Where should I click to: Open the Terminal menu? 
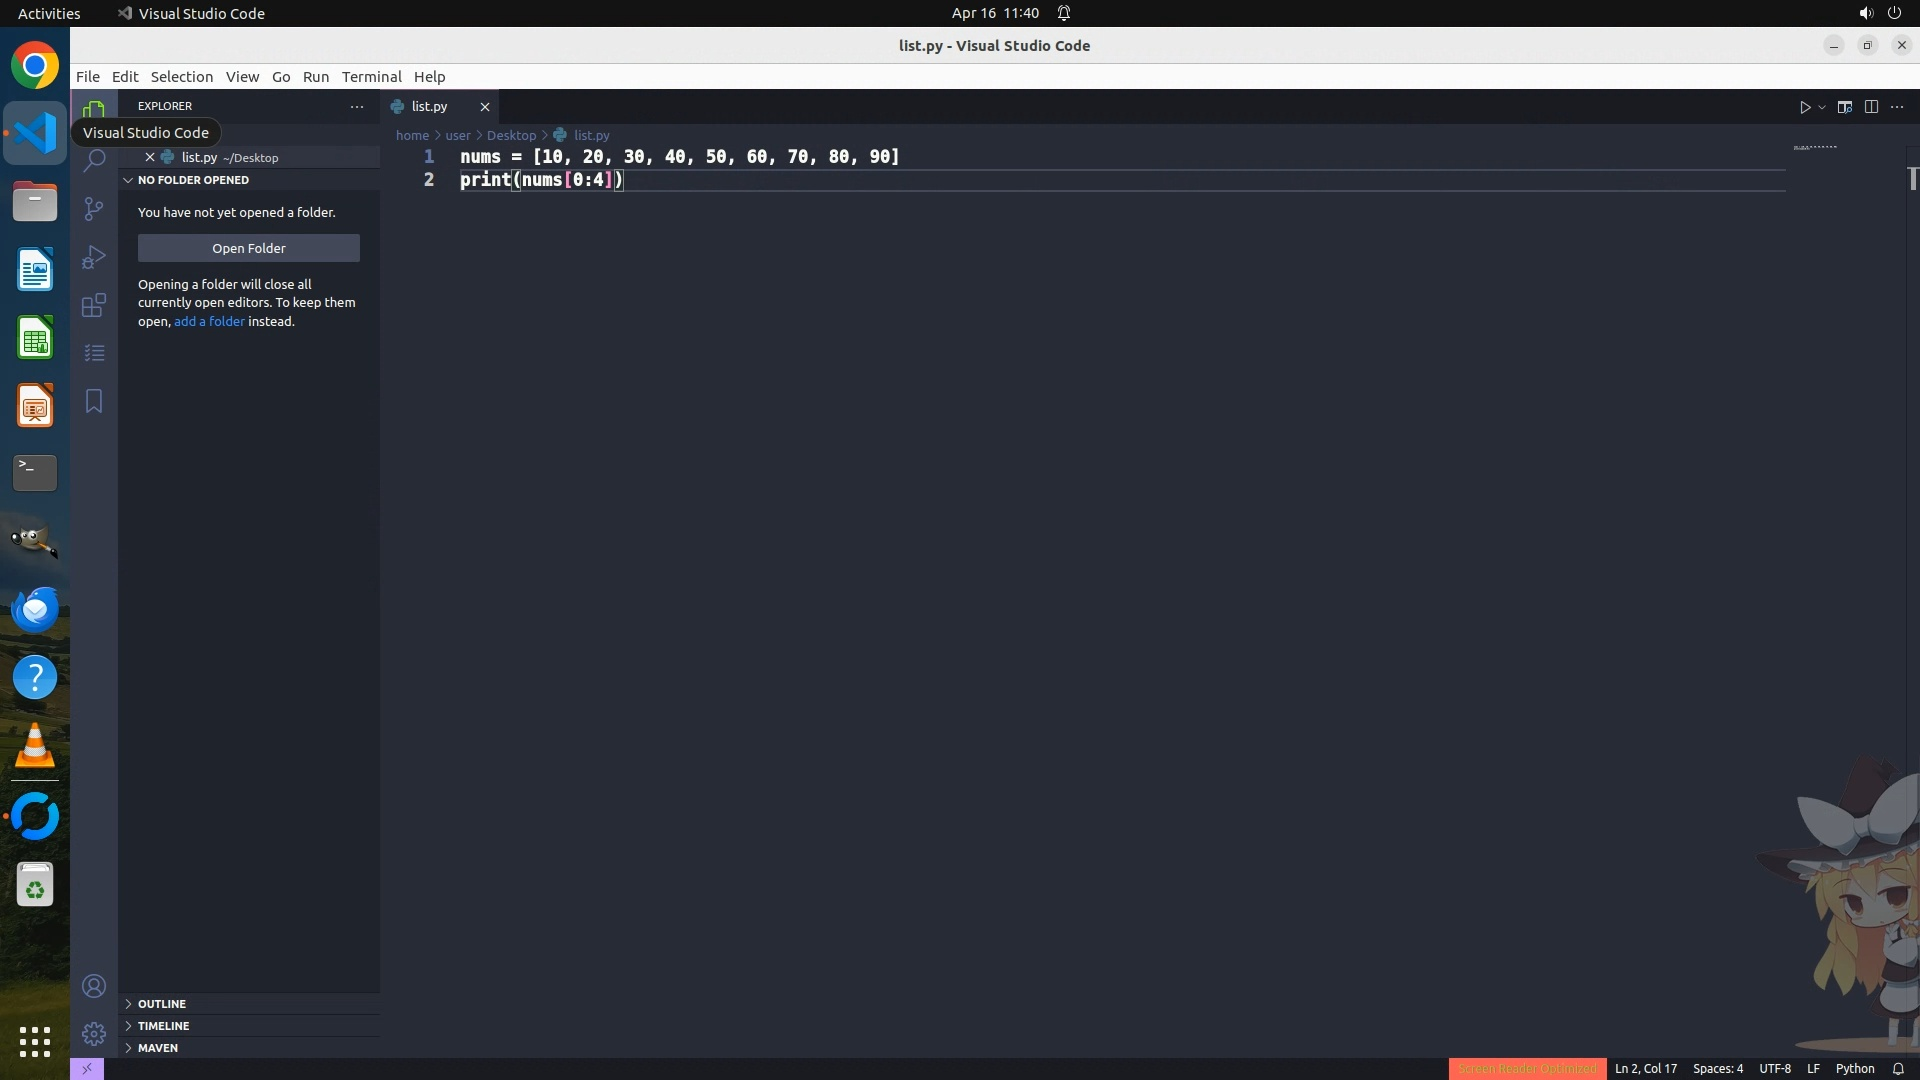click(x=371, y=76)
